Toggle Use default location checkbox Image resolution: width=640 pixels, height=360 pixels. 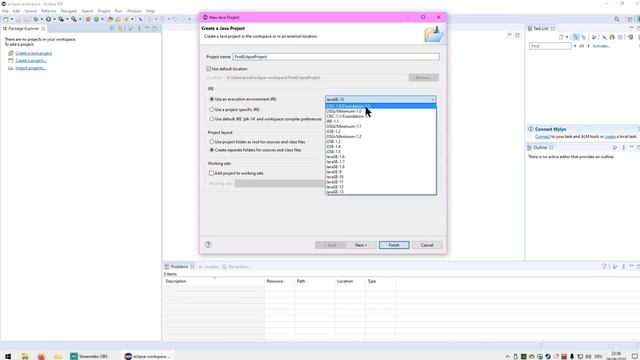point(209,69)
